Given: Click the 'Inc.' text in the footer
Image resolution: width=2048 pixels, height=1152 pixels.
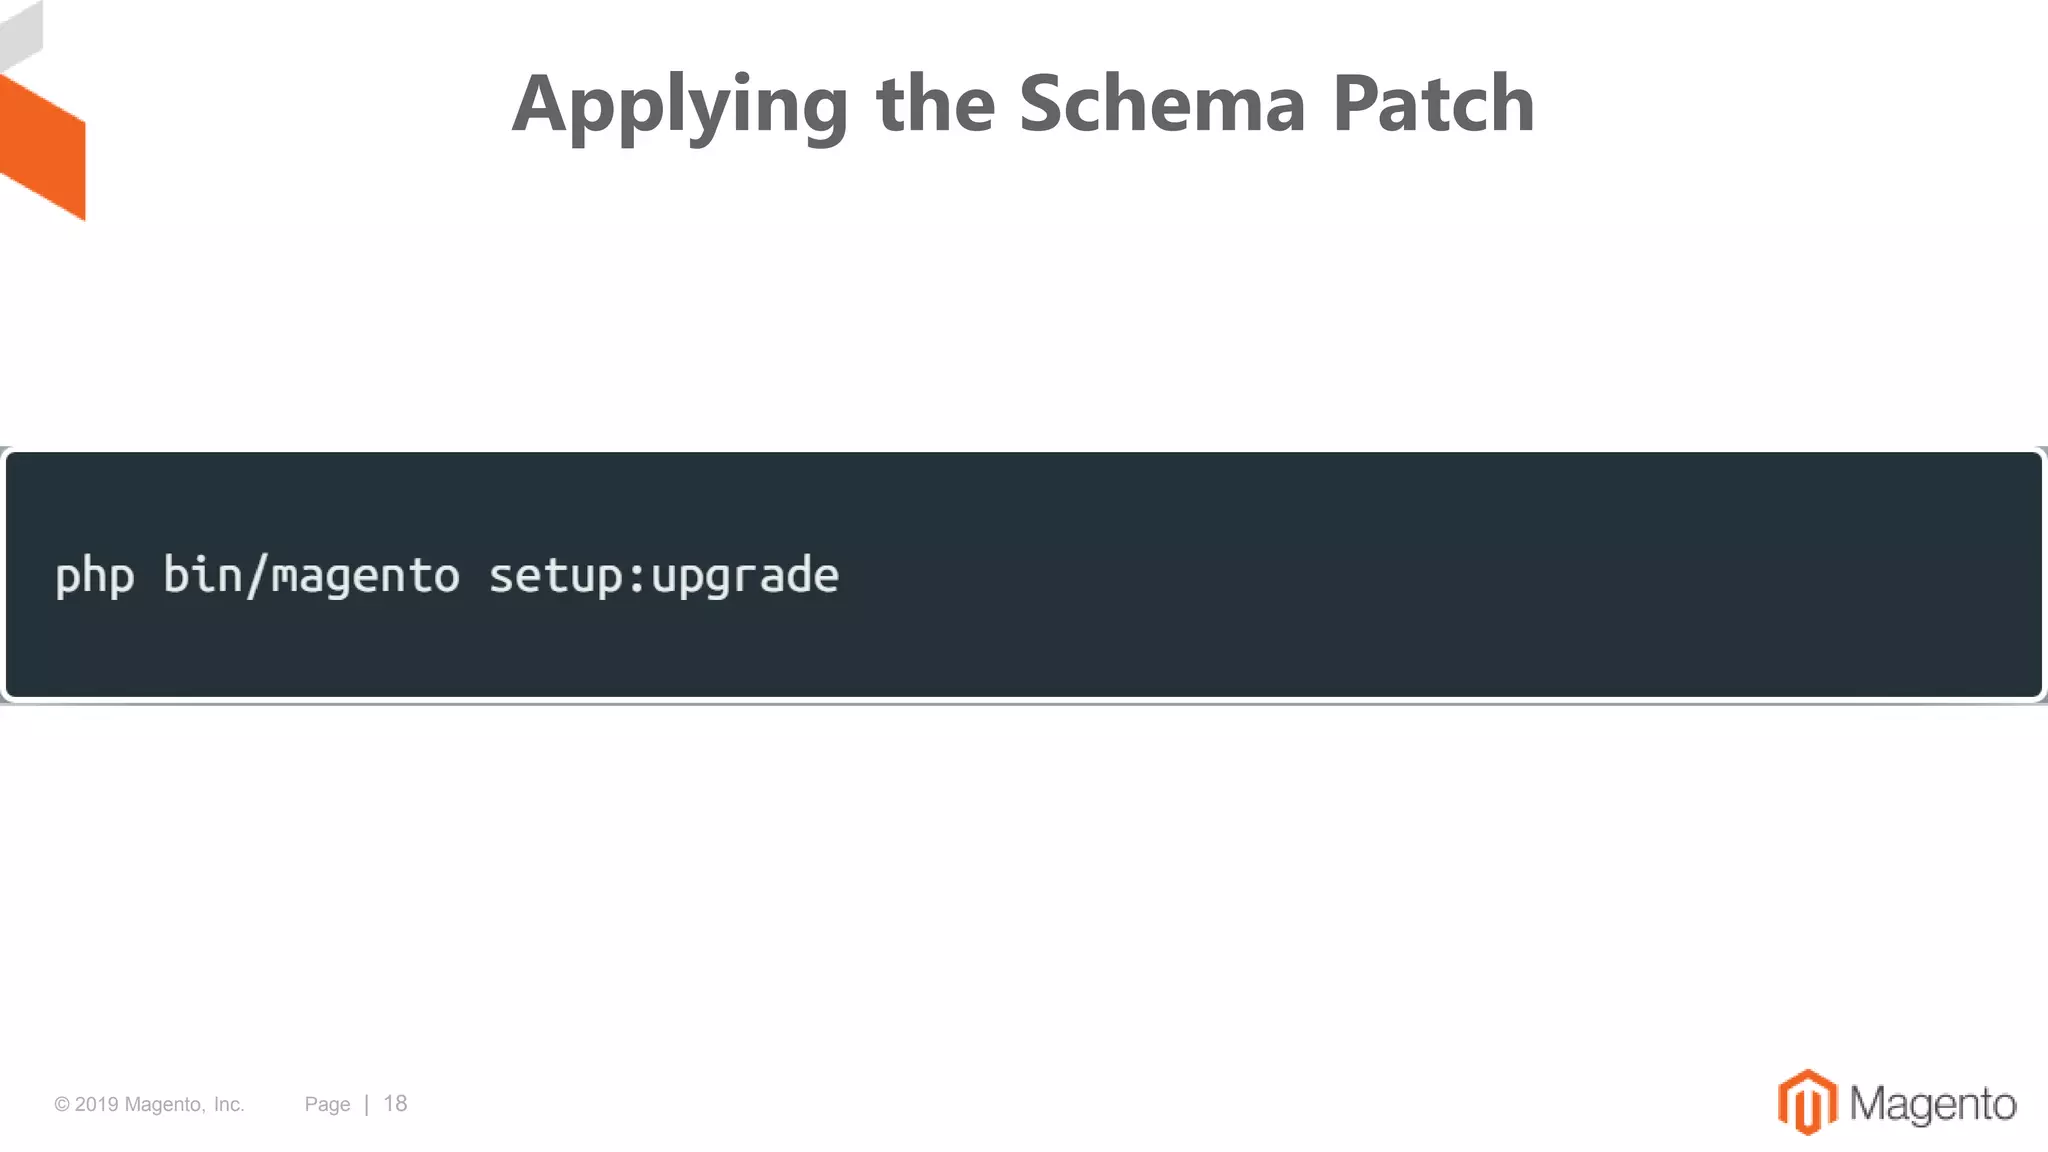Looking at the screenshot, I should coord(228,1105).
